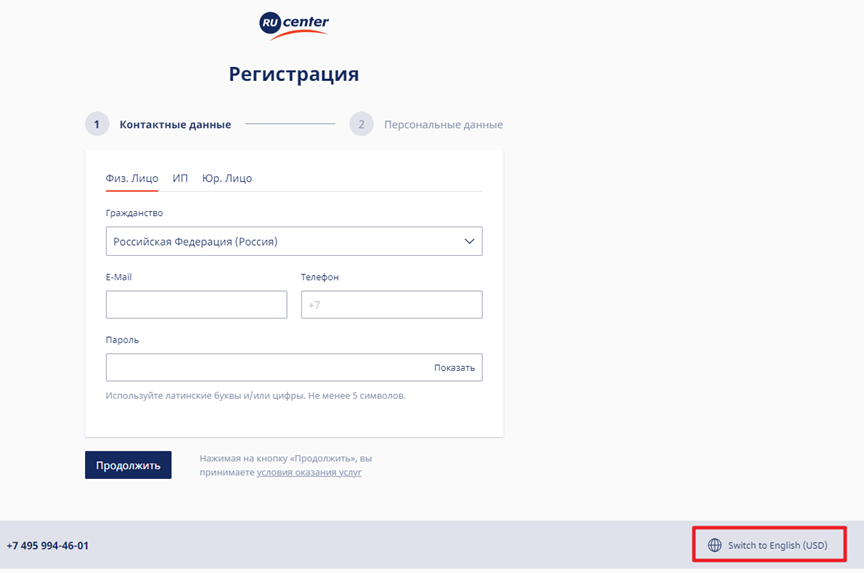Click the +7 495 994-46-01 phone number
This screenshot has height=573, width=864.
pyautogui.click(x=47, y=545)
